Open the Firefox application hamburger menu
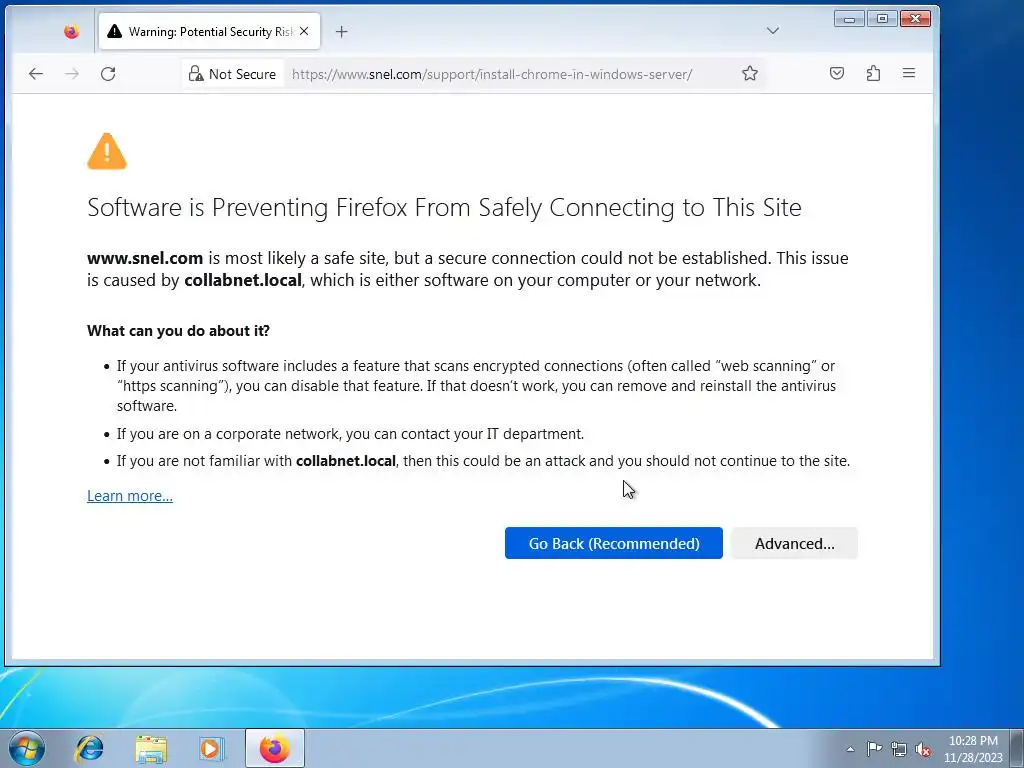Viewport: 1024px width, 768px height. [x=909, y=73]
